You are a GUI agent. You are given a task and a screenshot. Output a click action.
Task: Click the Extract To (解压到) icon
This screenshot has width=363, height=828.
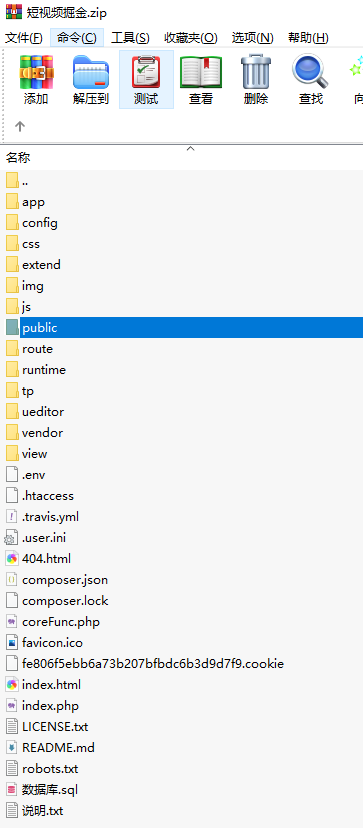[91, 72]
